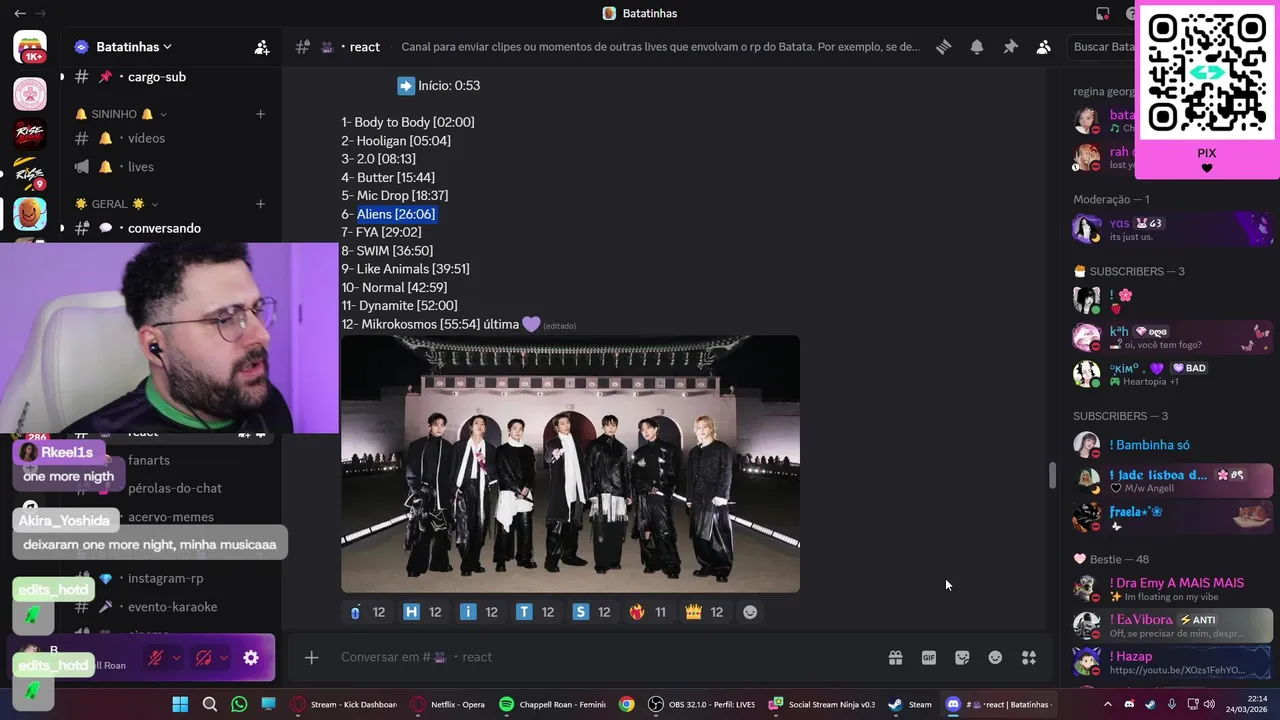The height and width of the screenshot is (720, 1280).
Task: Collapse the GERAL category
Action: [117, 204]
